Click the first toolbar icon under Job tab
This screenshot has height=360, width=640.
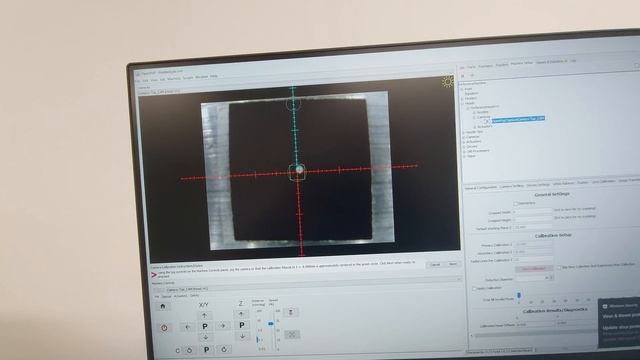coord(462,76)
